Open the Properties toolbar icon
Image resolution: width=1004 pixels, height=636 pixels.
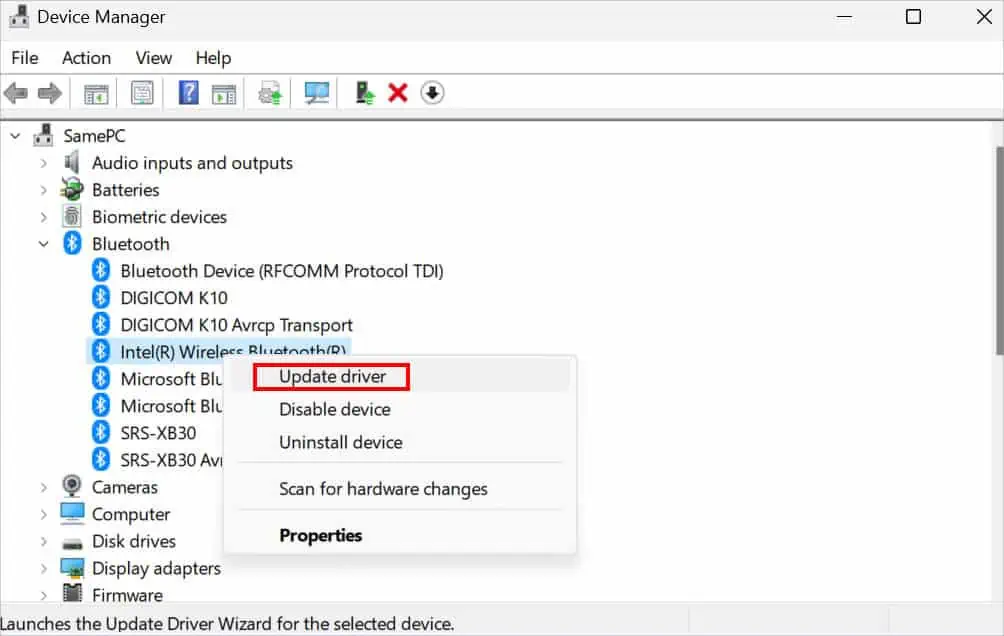(141, 92)
